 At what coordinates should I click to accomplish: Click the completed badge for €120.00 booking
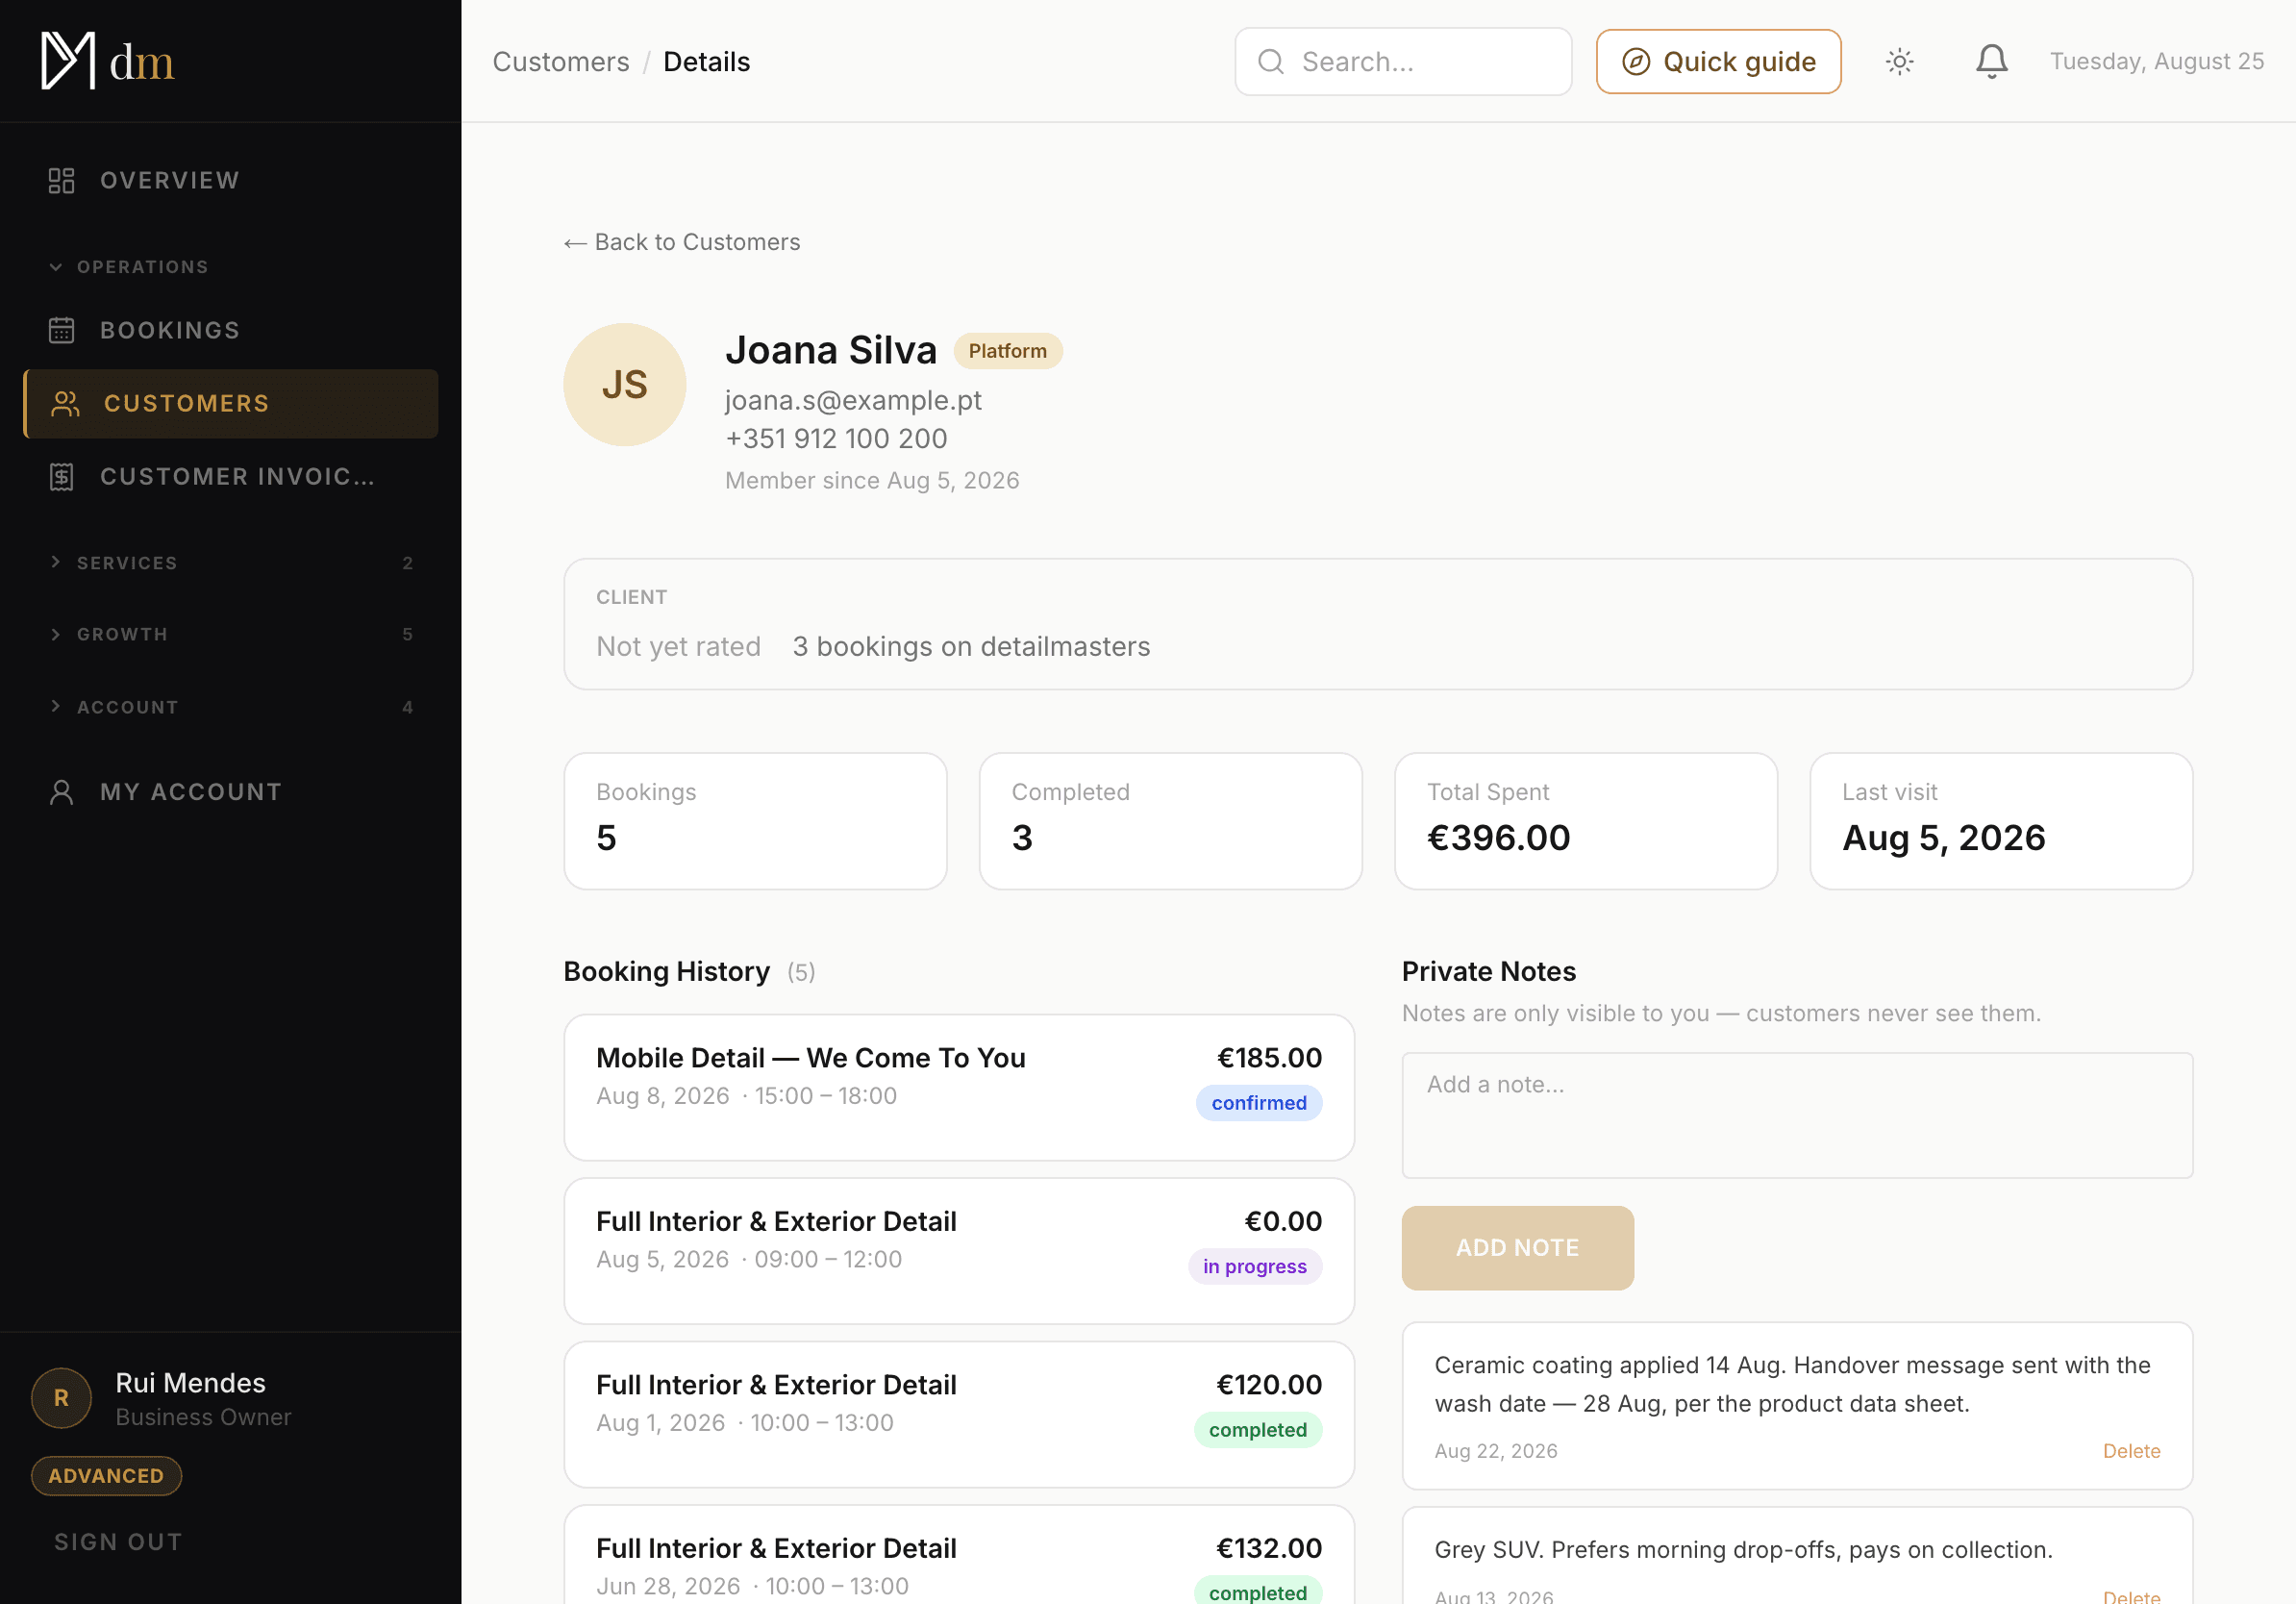[1258, 1430]
